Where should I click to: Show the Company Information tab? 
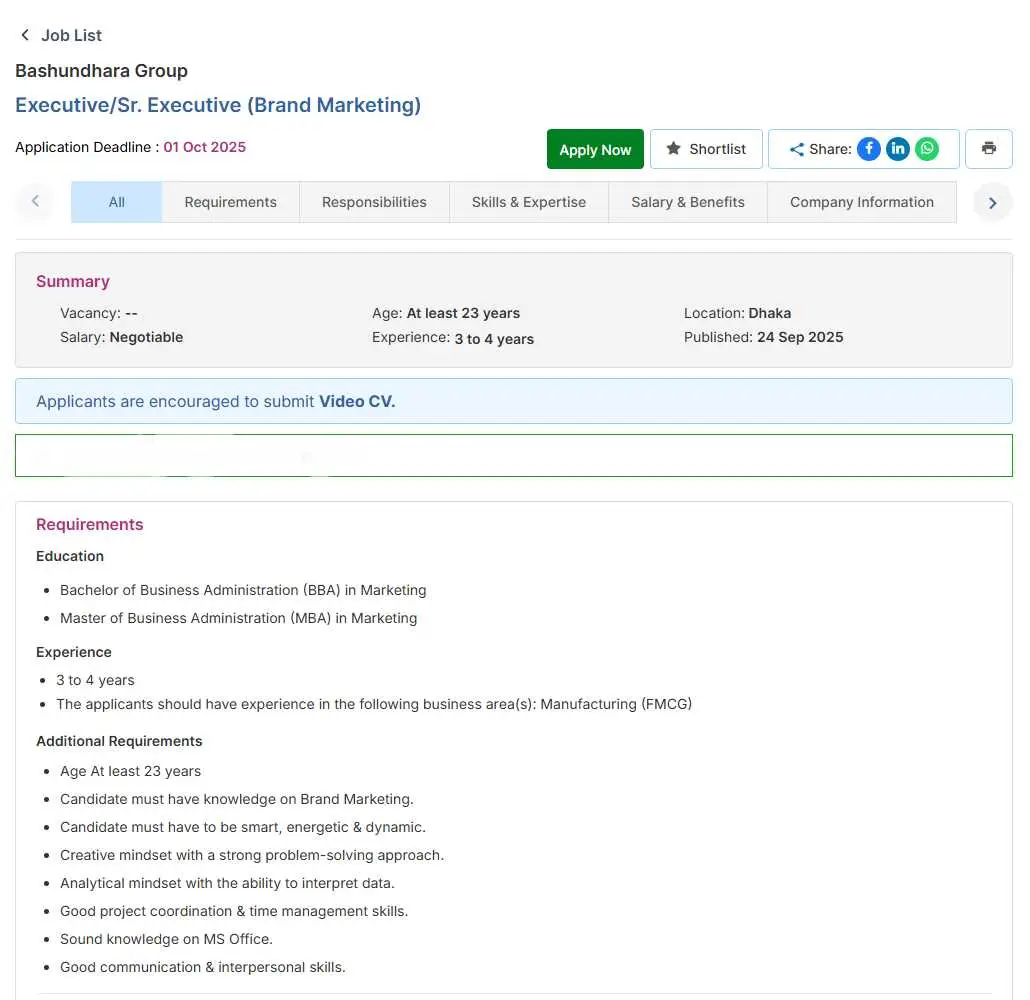[861, 202]
